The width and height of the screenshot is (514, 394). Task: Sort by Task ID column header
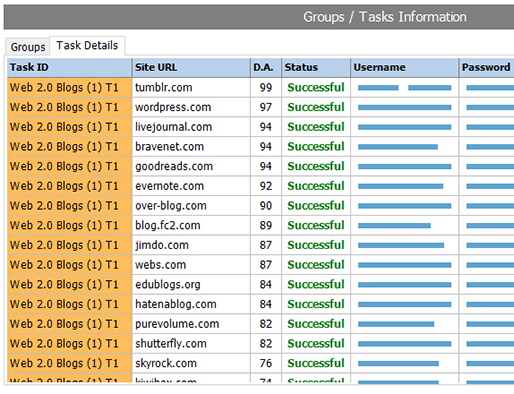pyautogui.click(x=69, y=67)
